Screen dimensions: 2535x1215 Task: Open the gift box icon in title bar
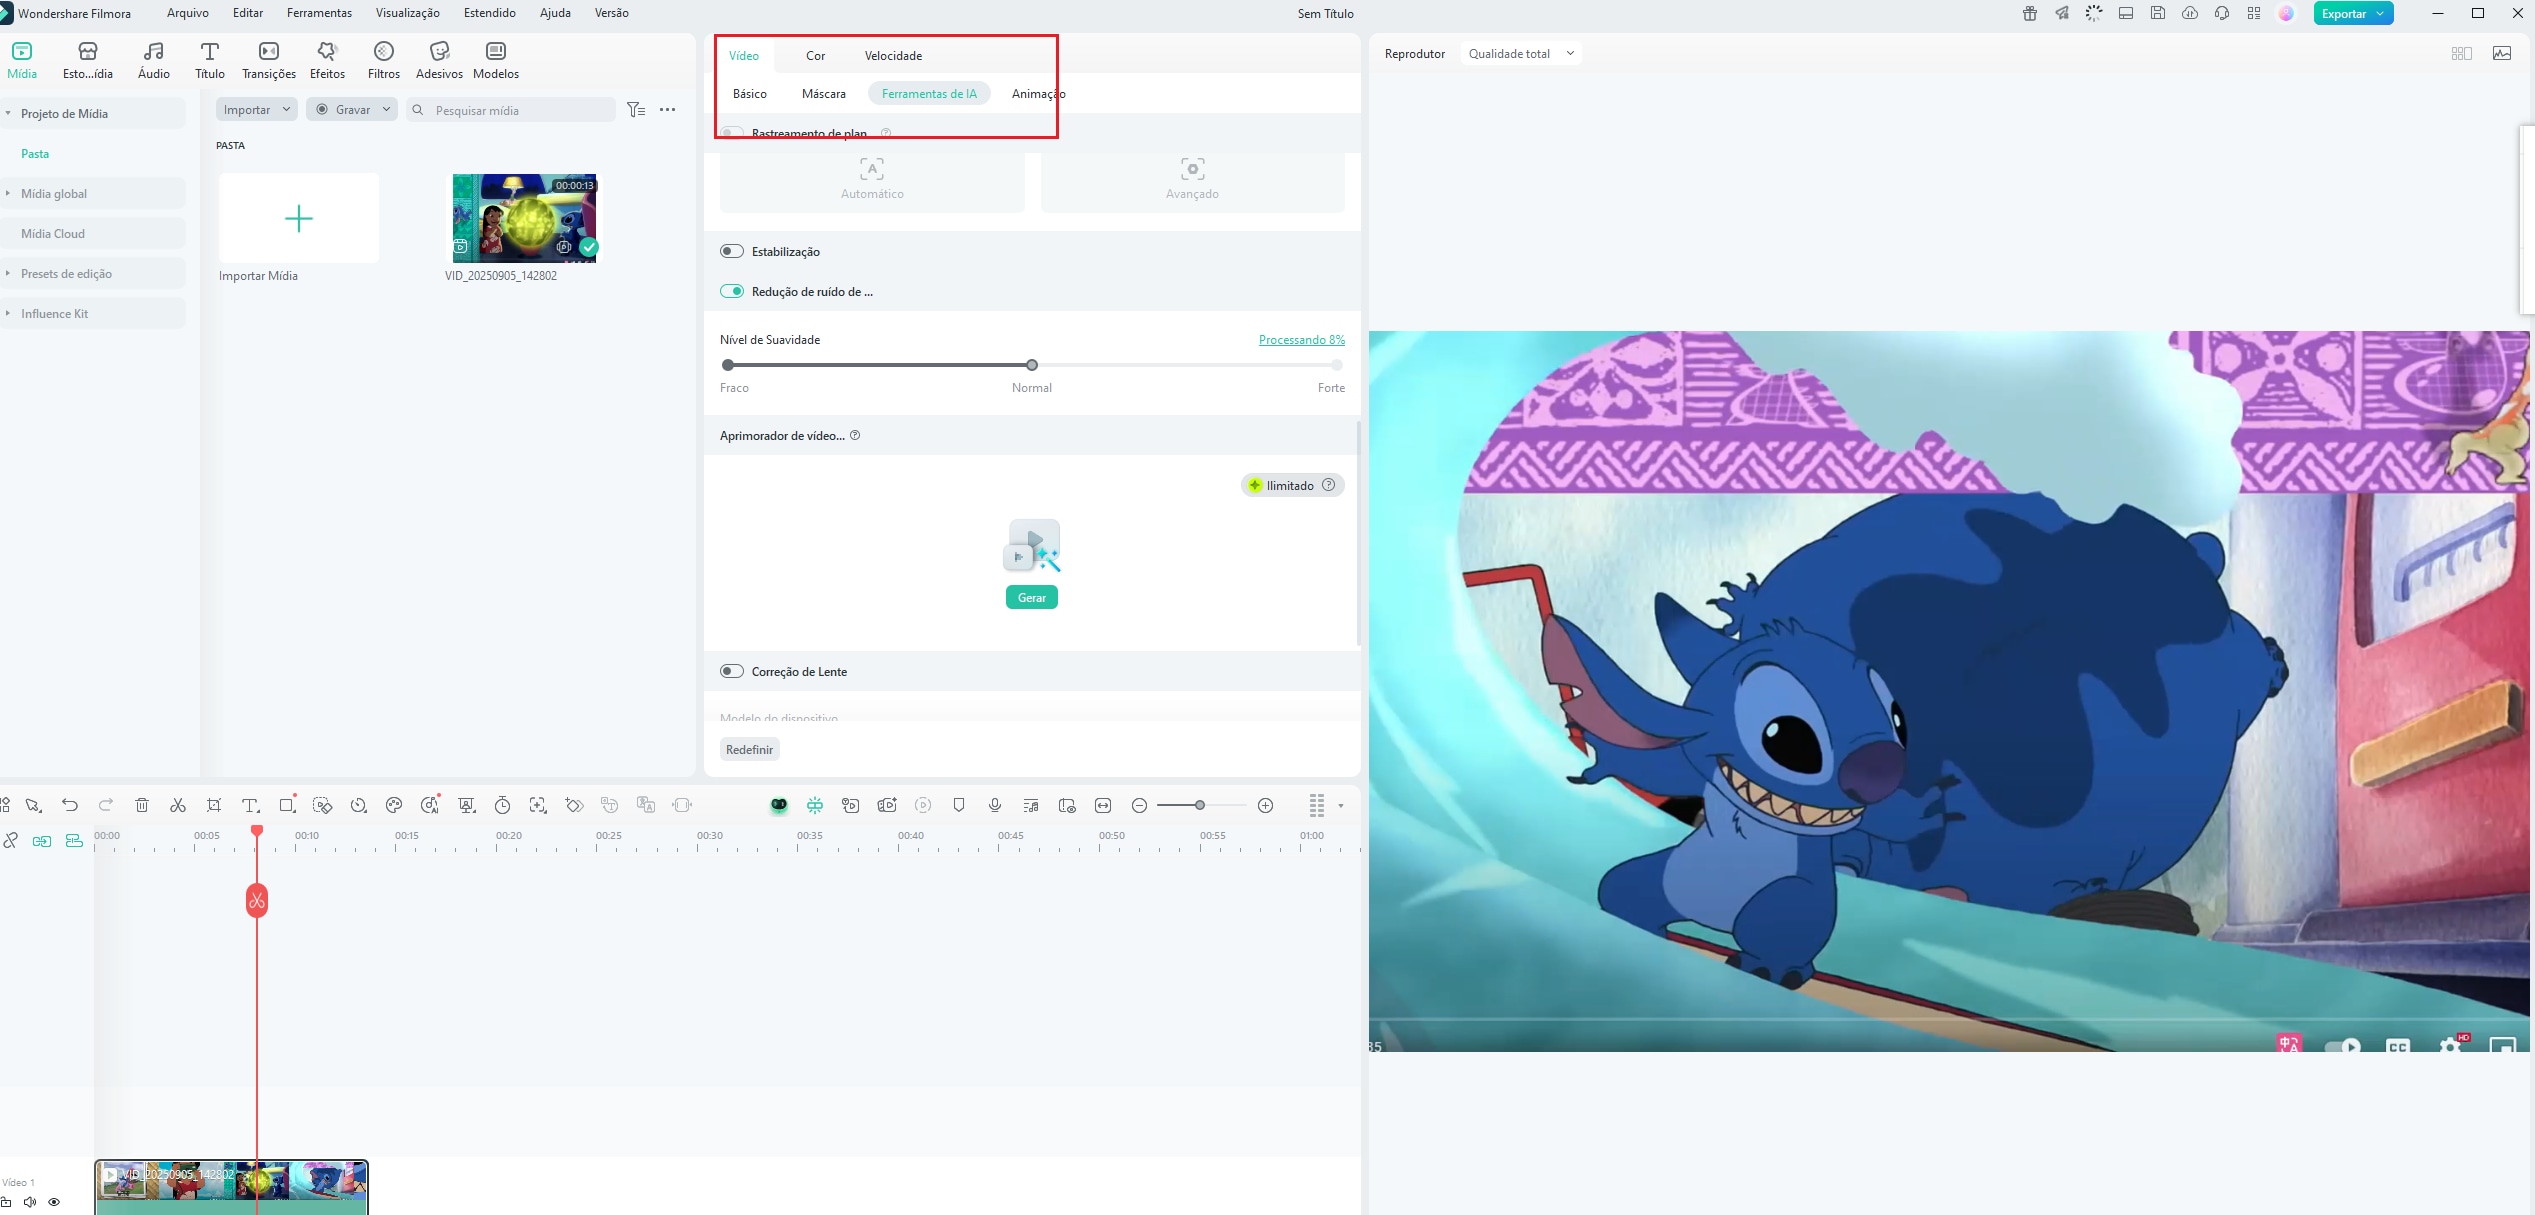point(2030,13)
